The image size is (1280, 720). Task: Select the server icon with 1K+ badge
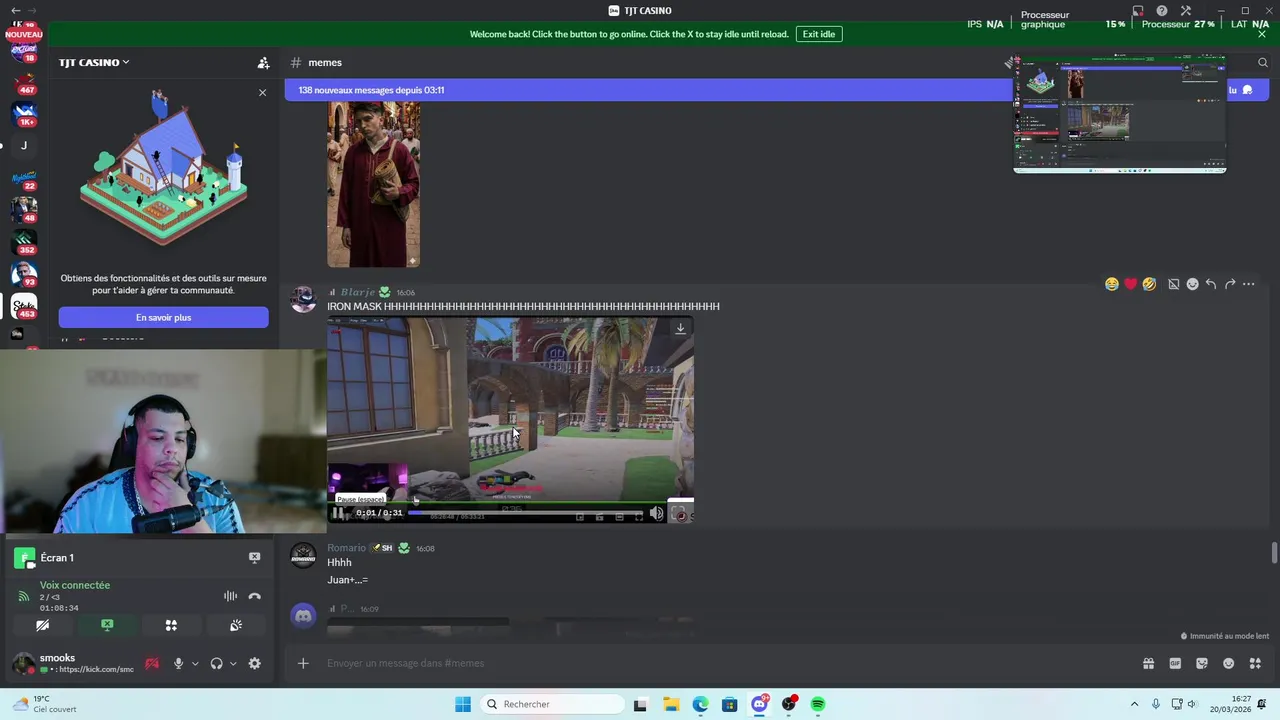click(x=24, y=113)
